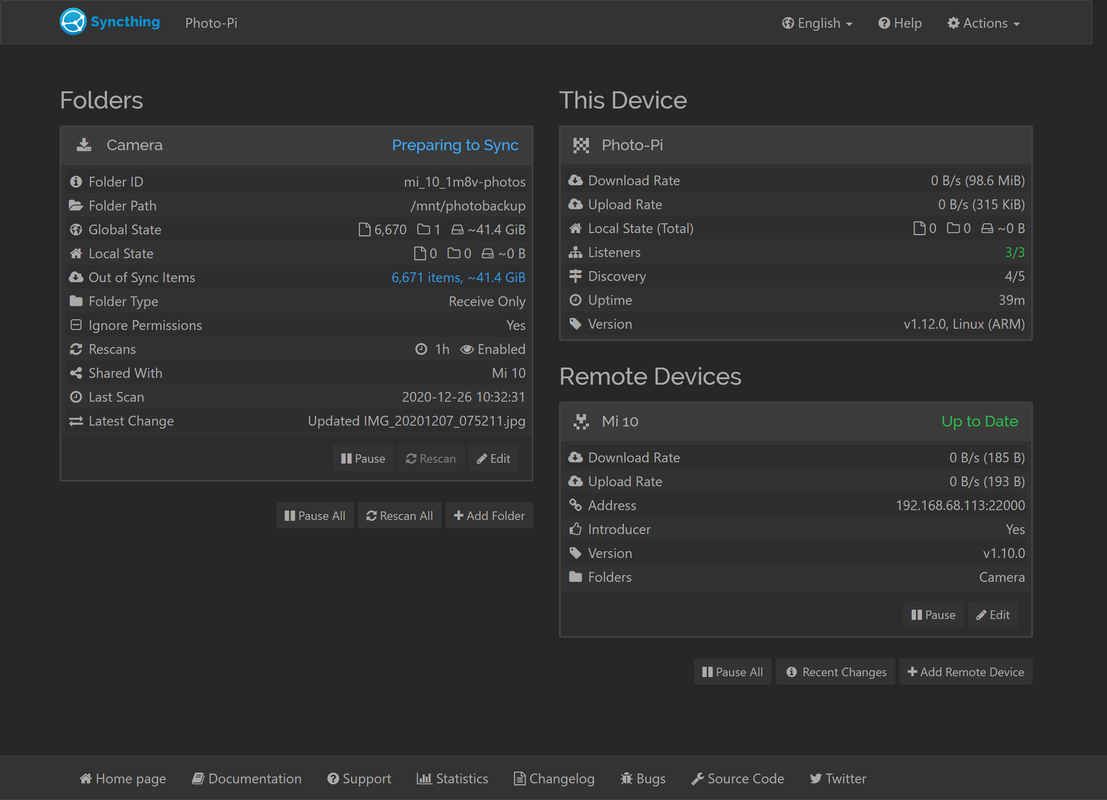Click the Preparing to Sync status text
This screenshot has width=1107, height=800.
tap(455, 145)
